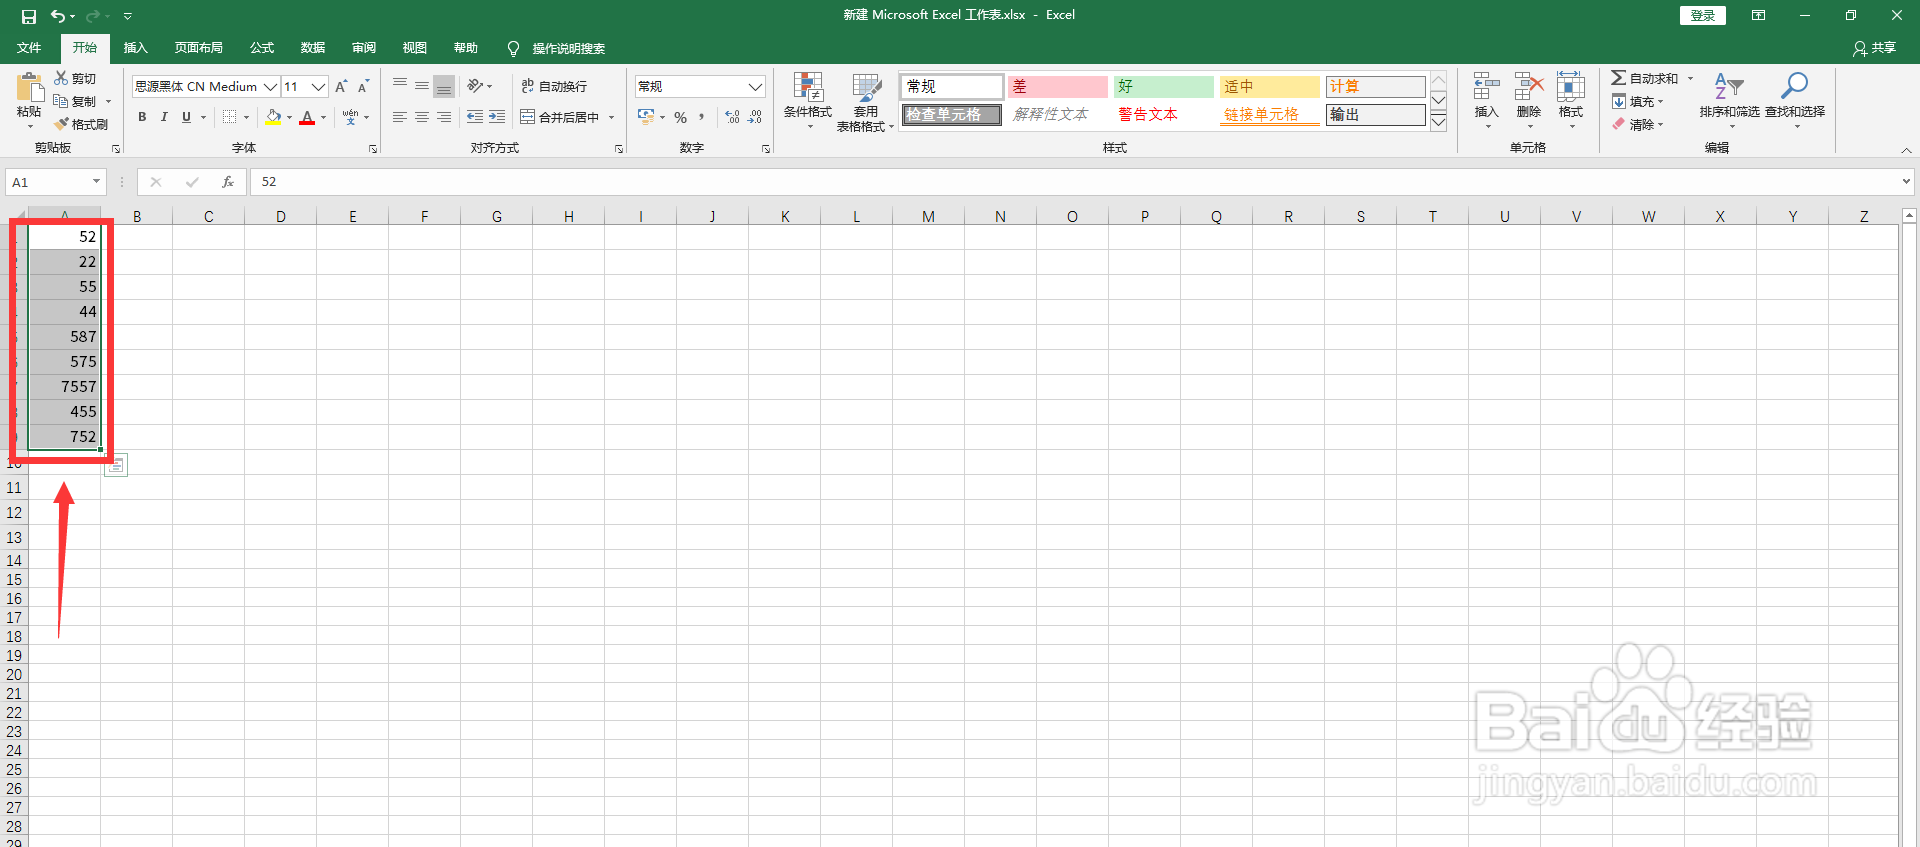Viewport: 1920px width, 847px height.
Task: Click the Insert Function fx icon
Action: [x=228, y=182]
